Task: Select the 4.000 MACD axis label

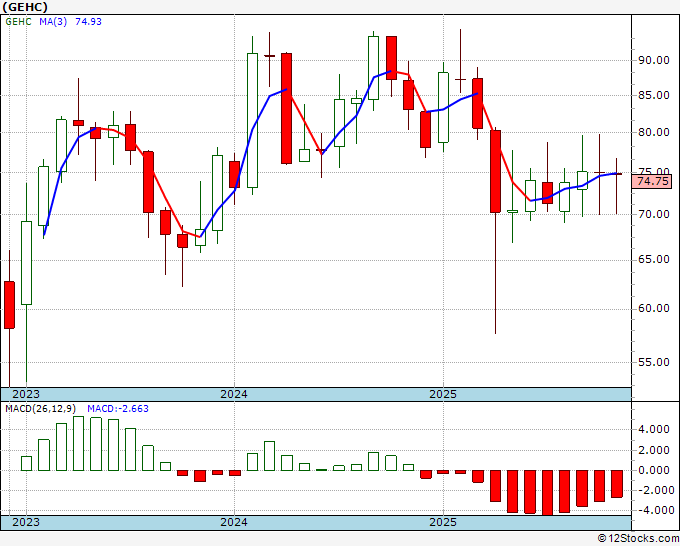Action: pyautogui.click(x=654, y=430)
